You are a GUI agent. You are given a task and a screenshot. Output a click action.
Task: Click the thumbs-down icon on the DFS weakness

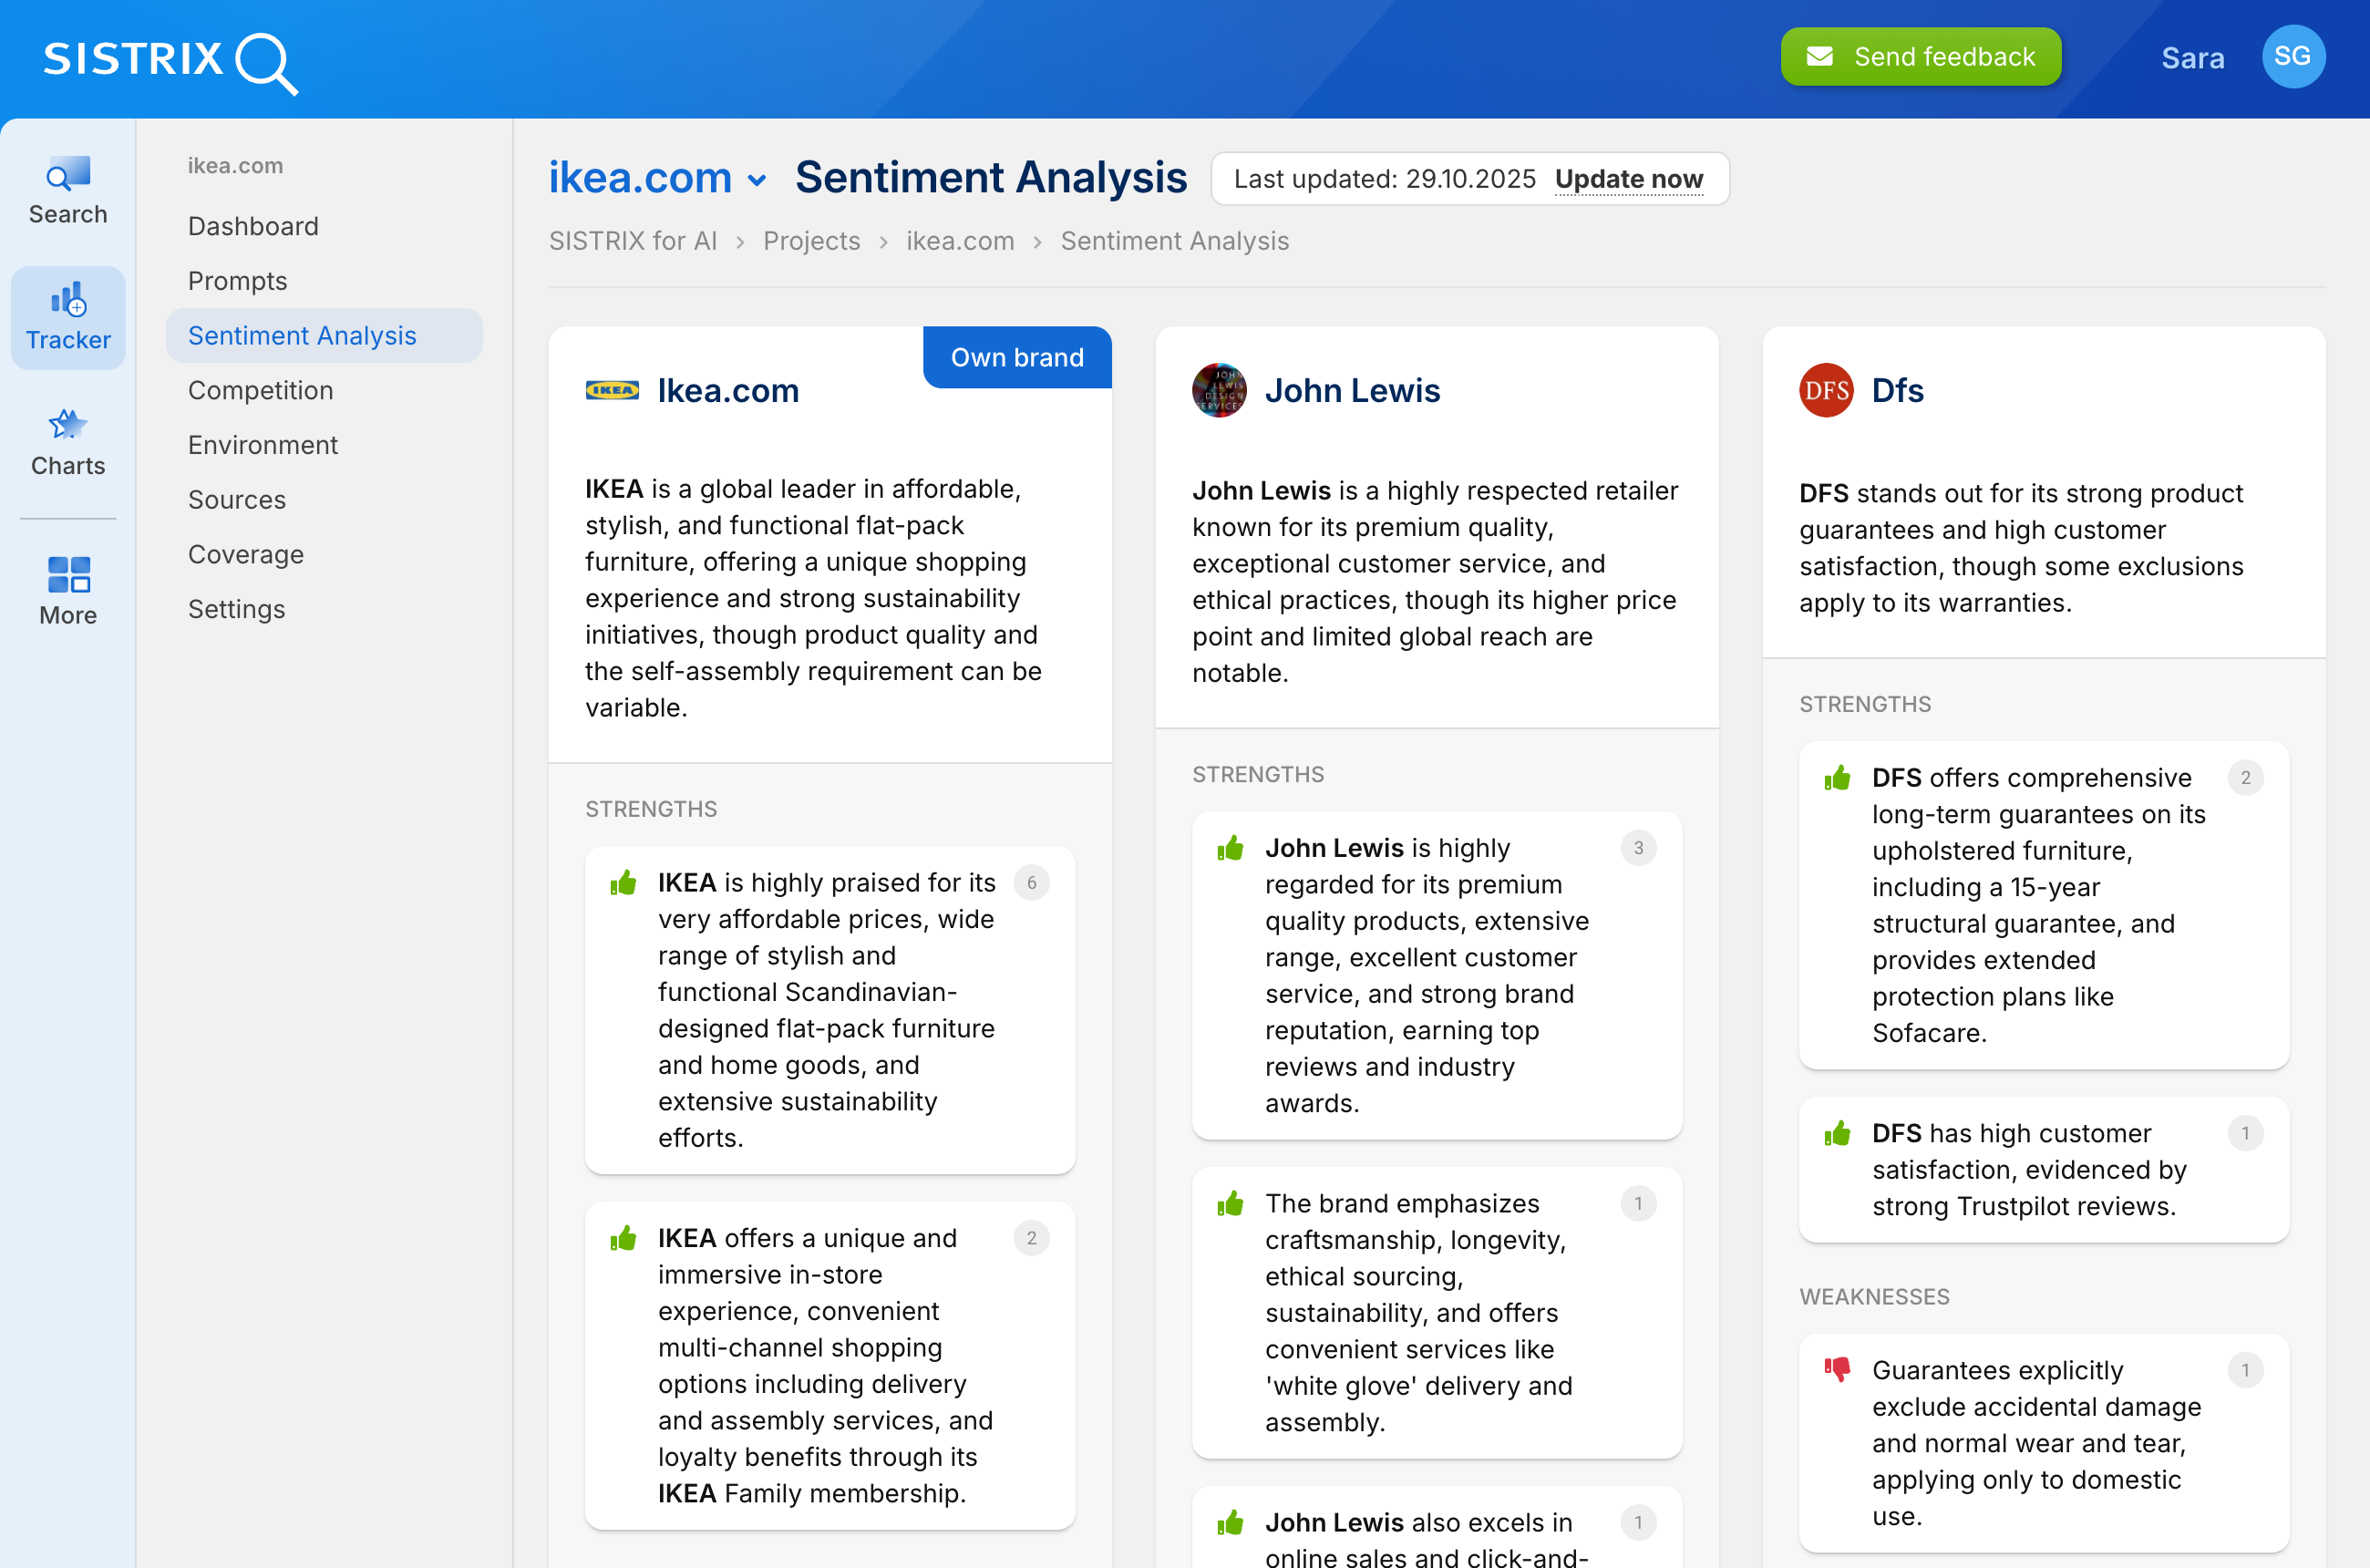point(1837,1369)
